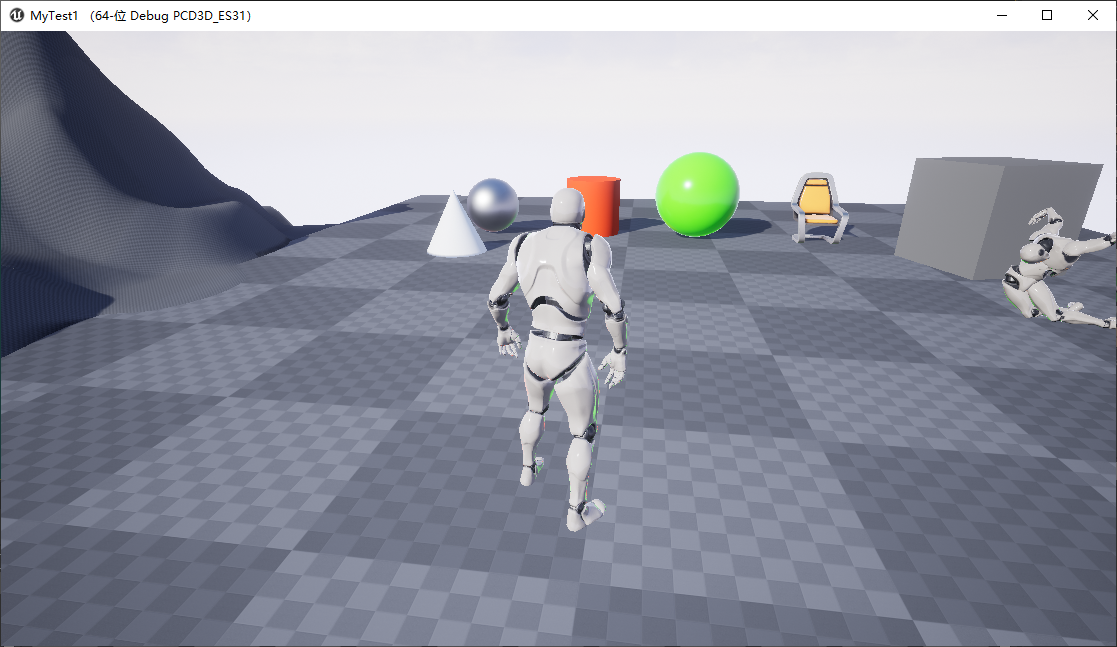
Task: Click the chrome metallic sphere
Action: (493, 205)
